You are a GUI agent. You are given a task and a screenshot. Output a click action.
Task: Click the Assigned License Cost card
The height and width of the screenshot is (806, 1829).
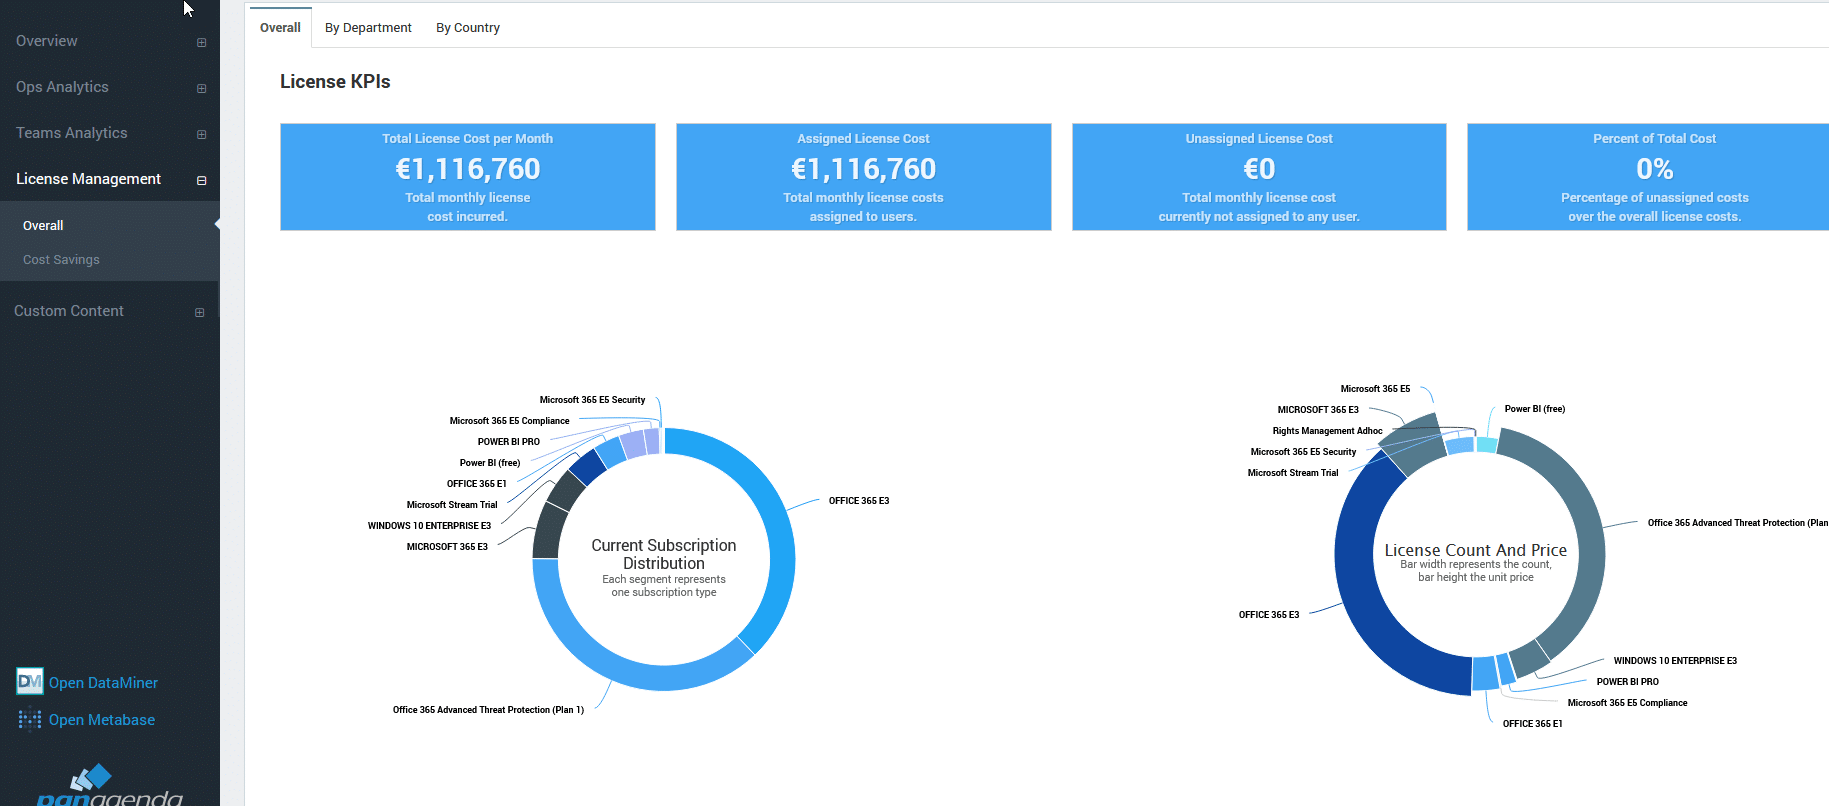pyautogui.click(x=863, y=177)
